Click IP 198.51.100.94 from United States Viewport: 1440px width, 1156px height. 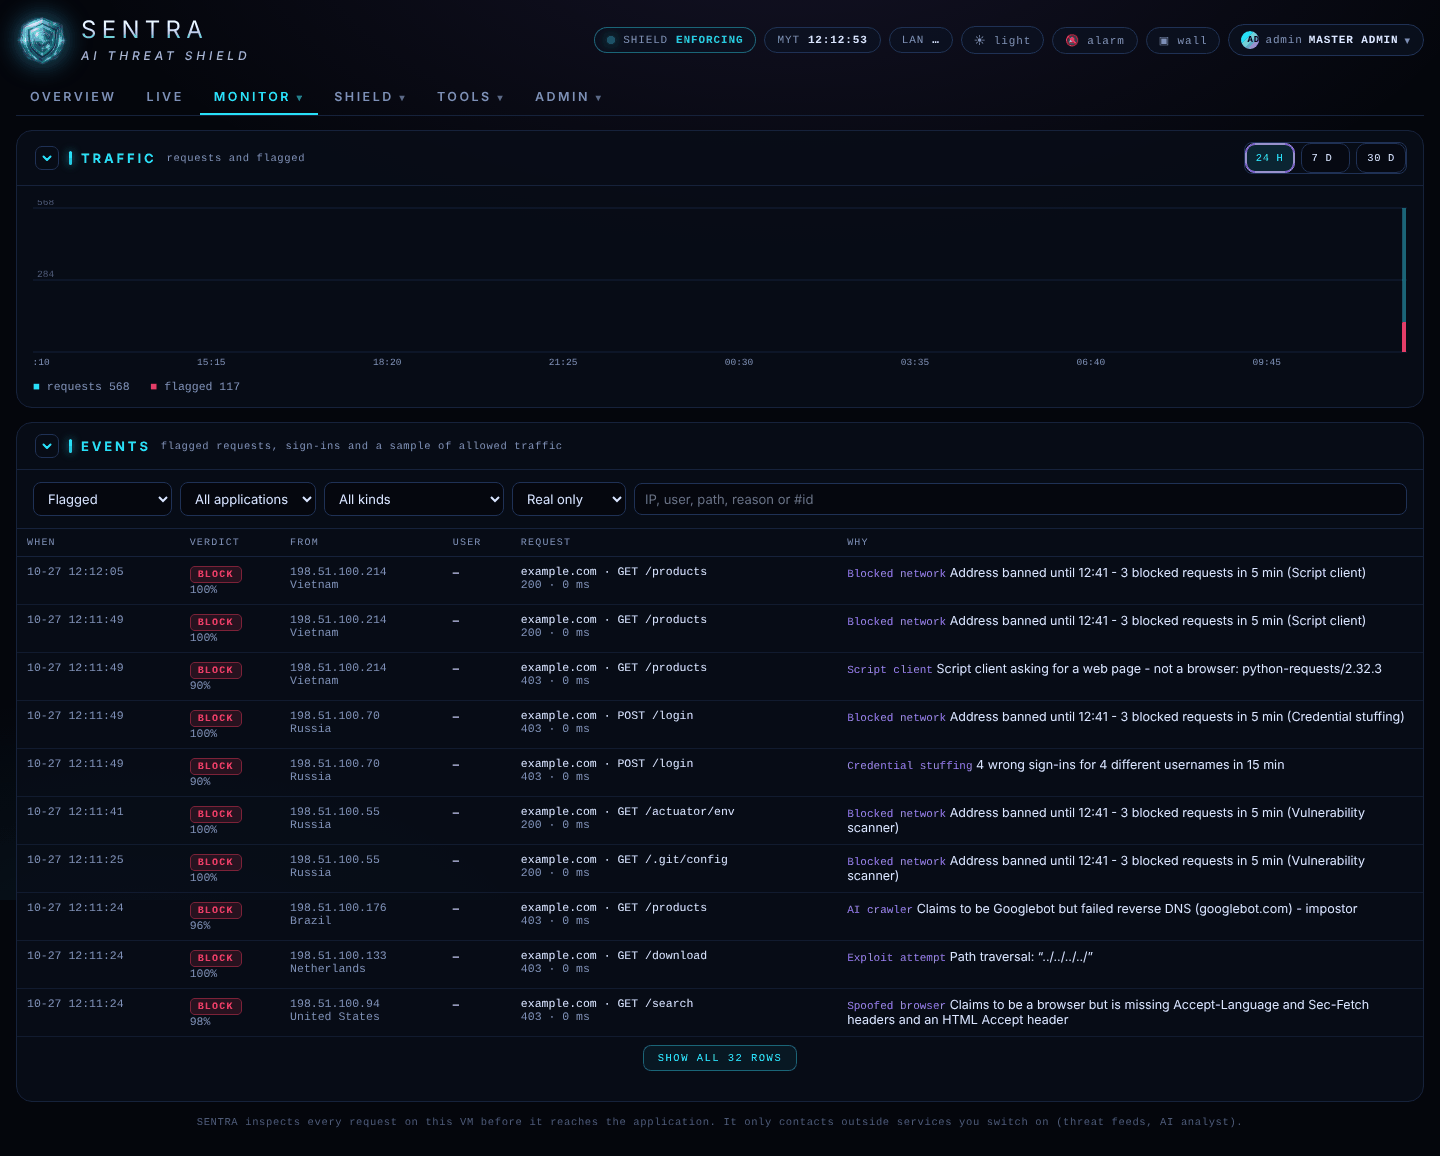point(335,1004)
